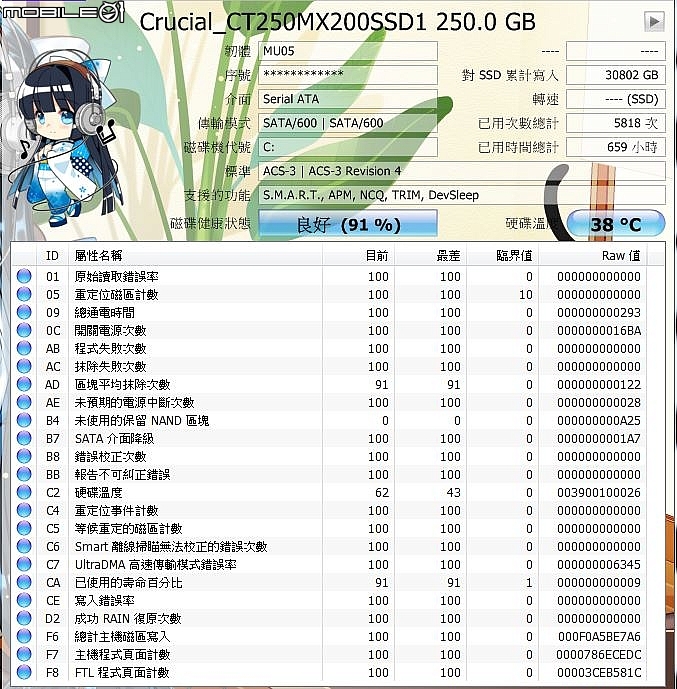
Task: Click raw value 00003CEB581C
Action: click(599, 672)
